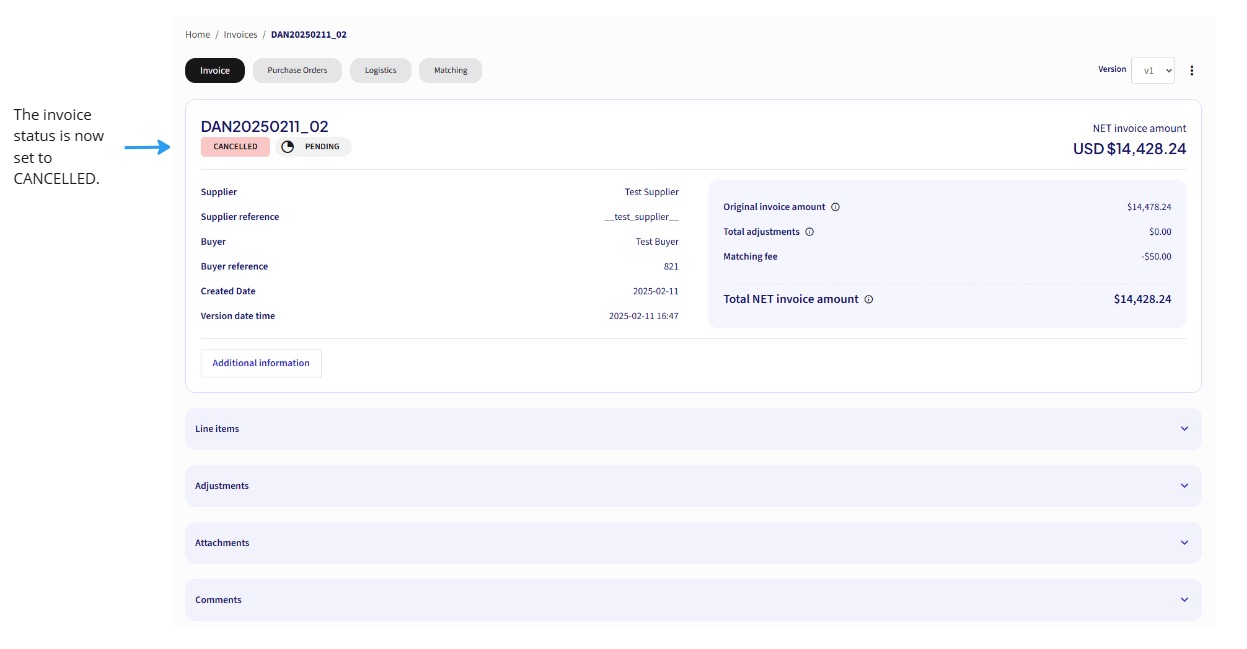This screenshot has height=649, width=1247.
Task: Switch to the Purchase Orders tab
Action: tap(297, 70)
